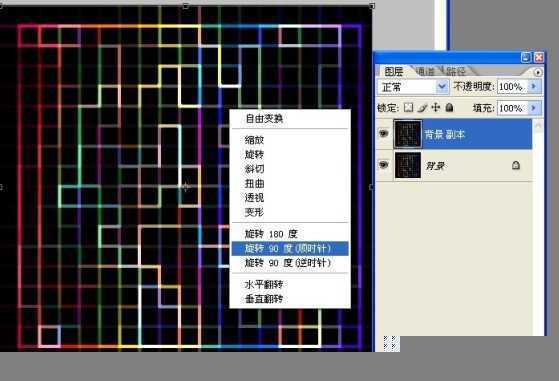The height and width of the screenshot is (381, 559).
Task: Click the transform center reference point
Action: tap(185, 187)
